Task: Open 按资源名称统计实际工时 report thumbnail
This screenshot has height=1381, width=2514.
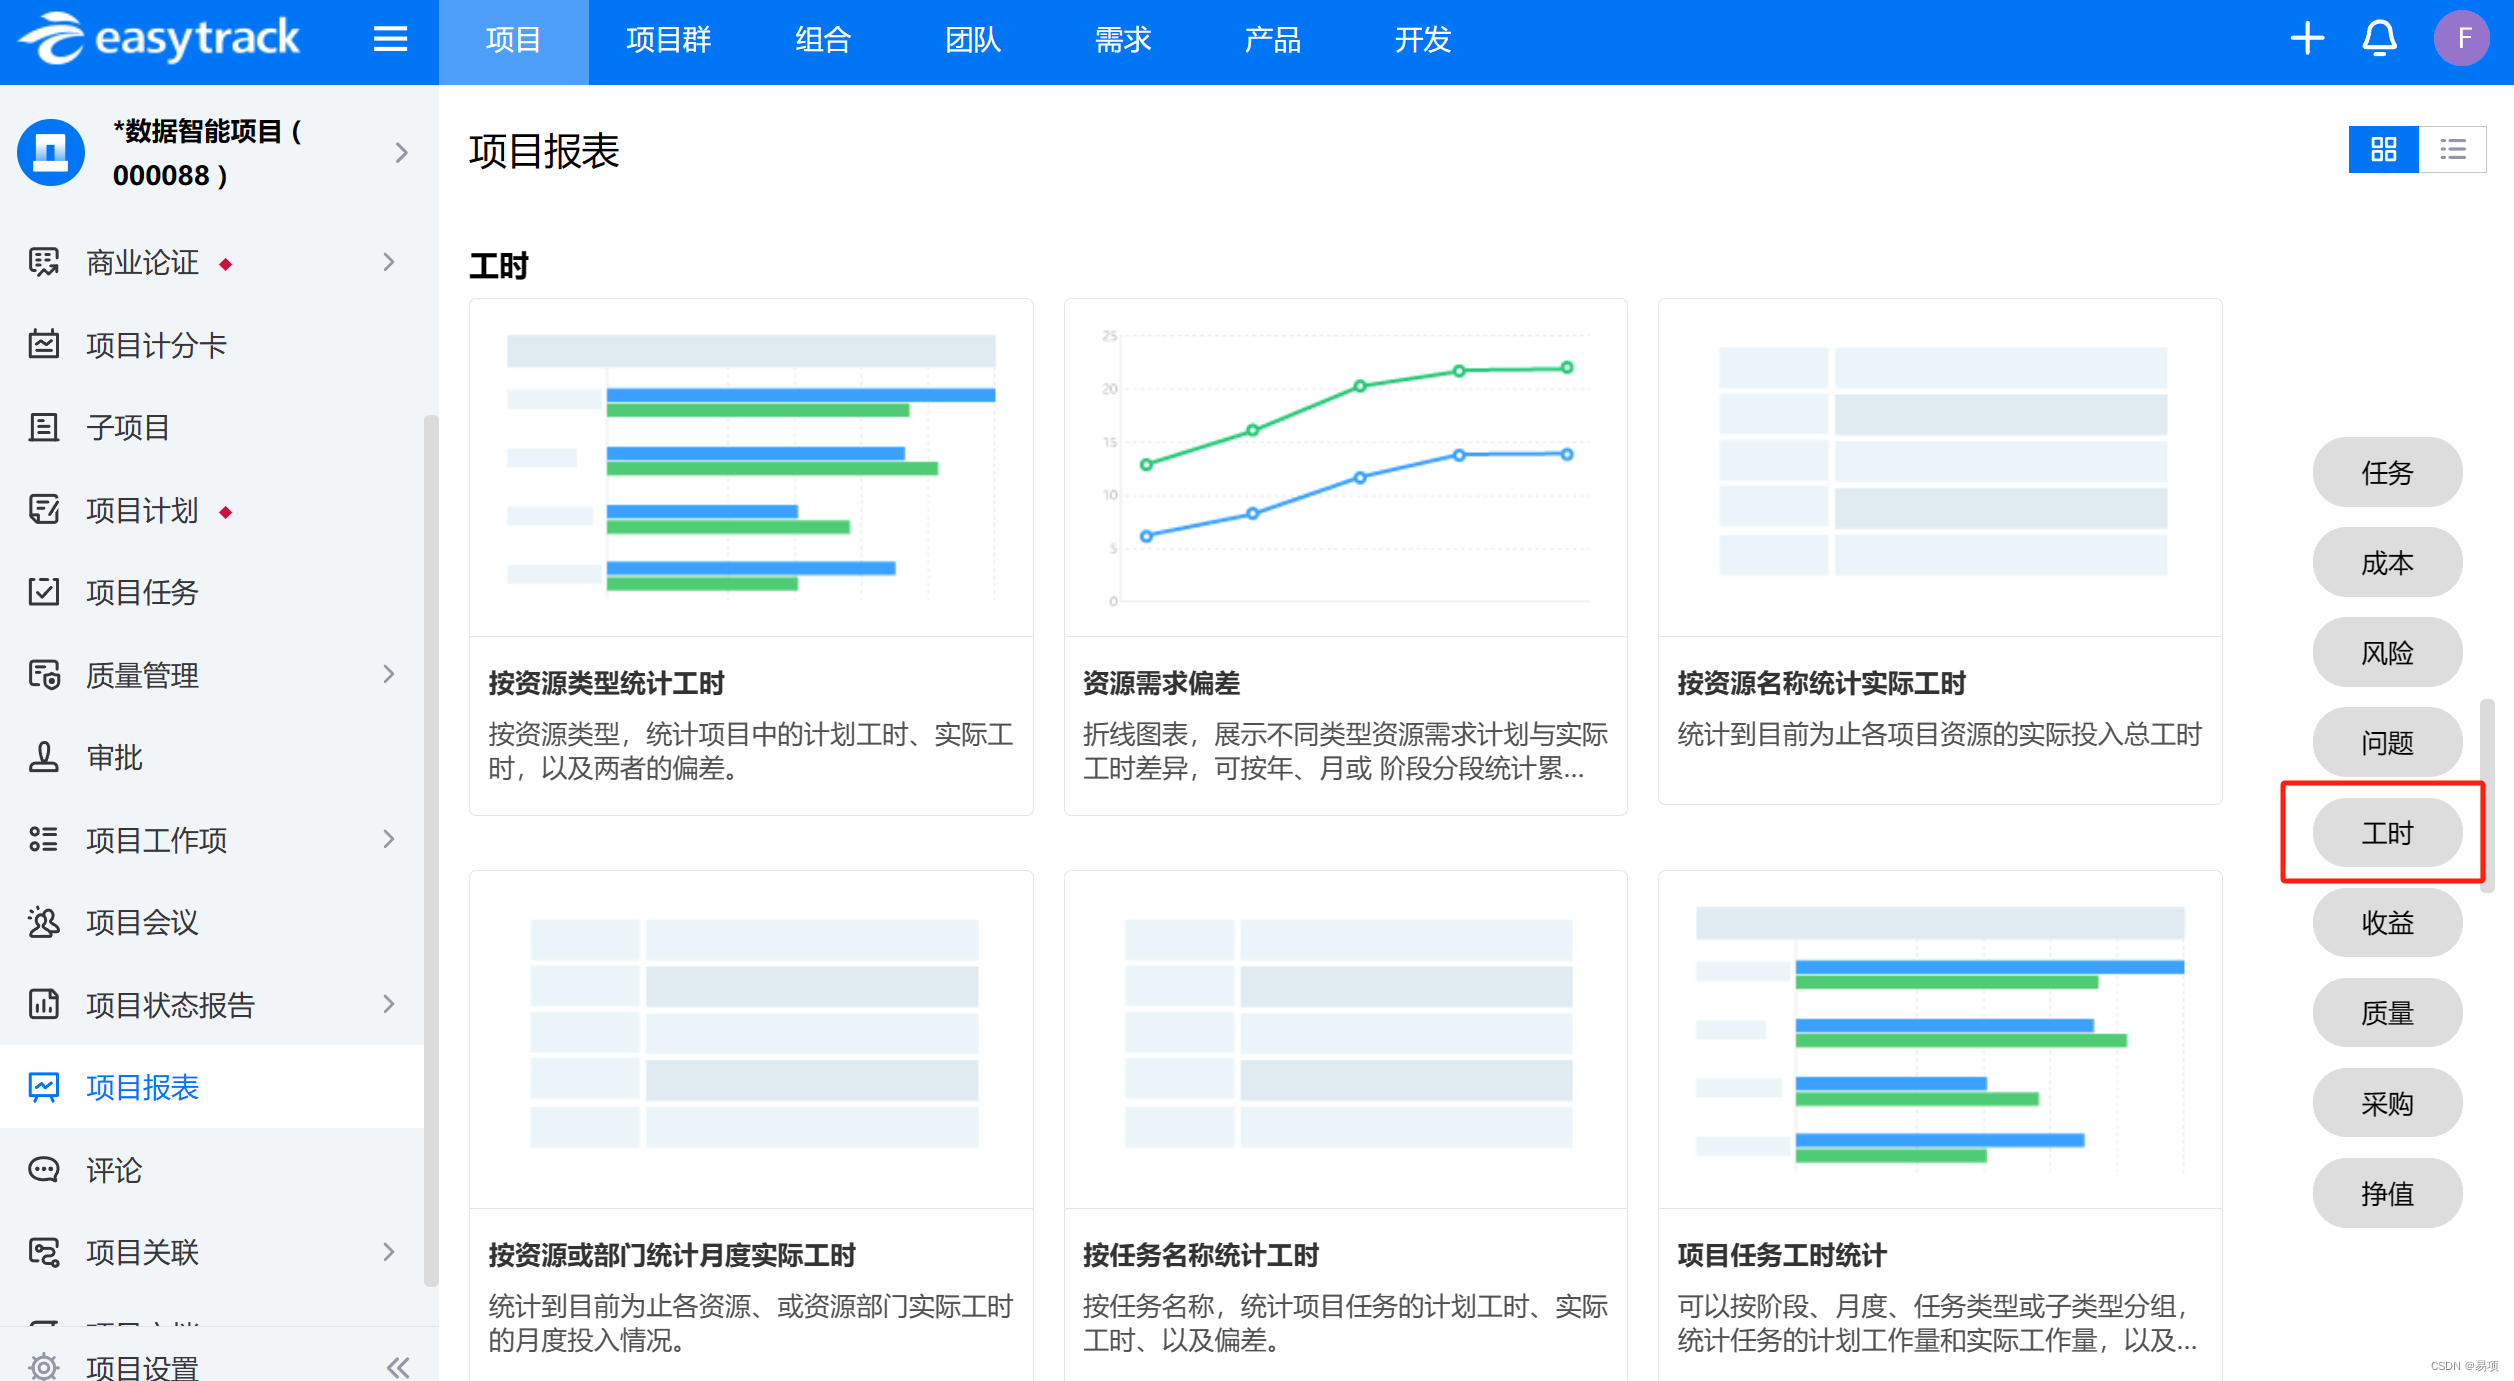Action: [1940, 467]
